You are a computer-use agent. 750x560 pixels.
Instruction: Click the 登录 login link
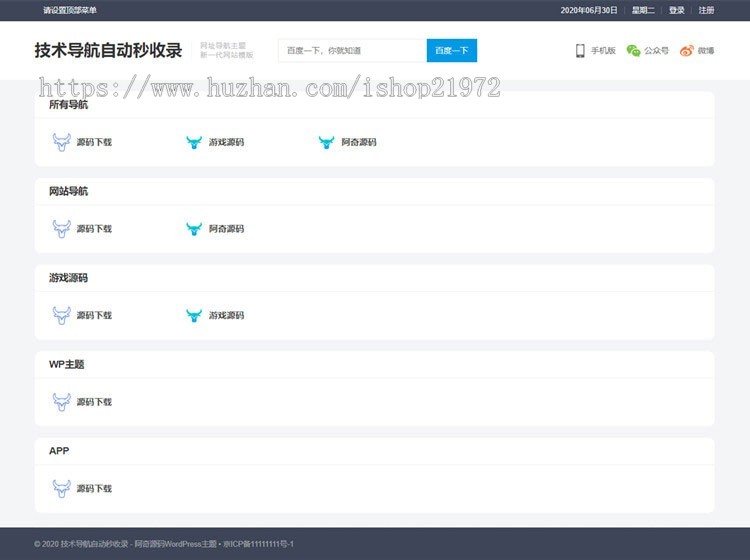point(676,10)
